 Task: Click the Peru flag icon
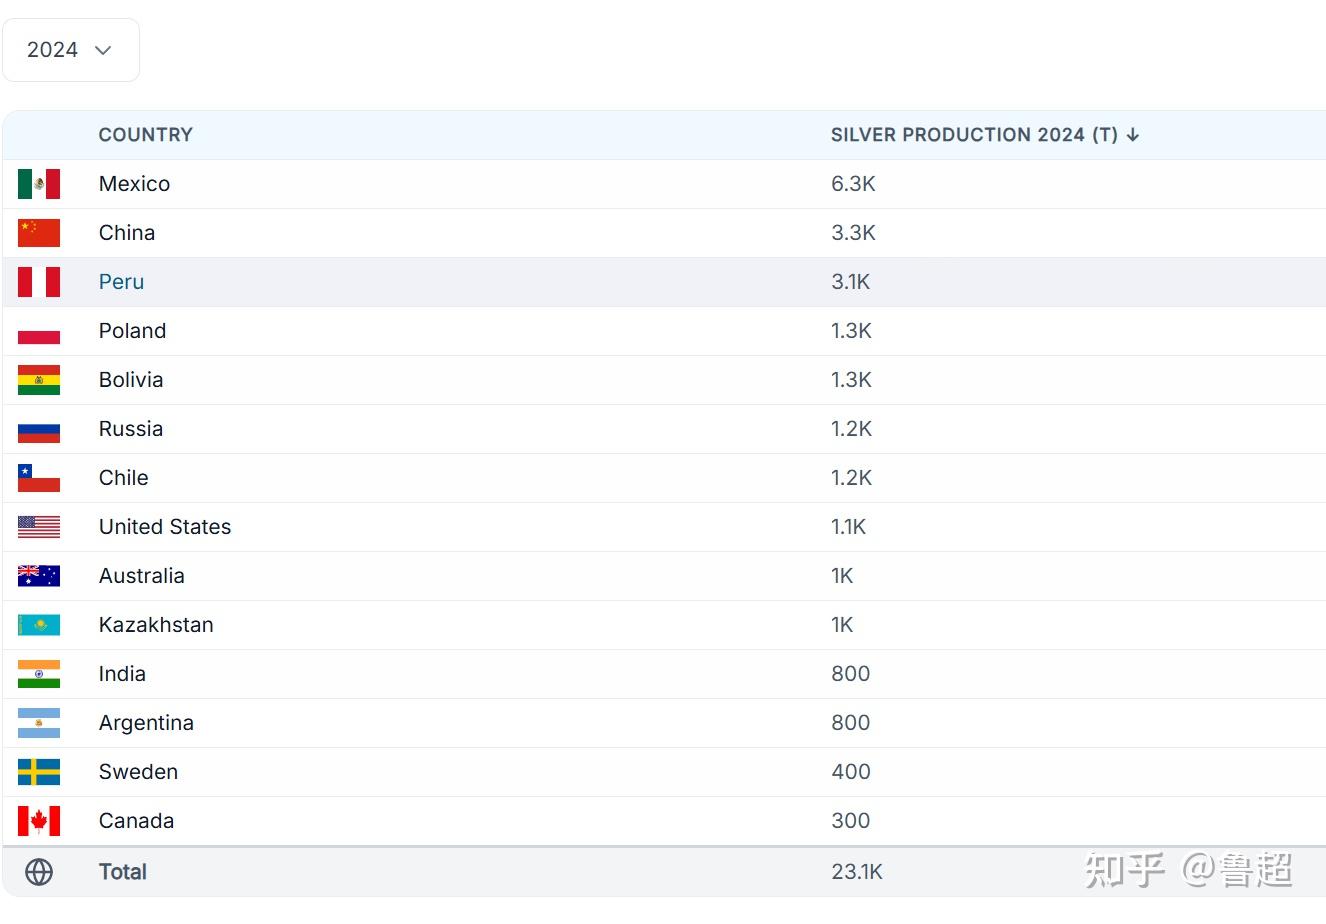[39, 282]
